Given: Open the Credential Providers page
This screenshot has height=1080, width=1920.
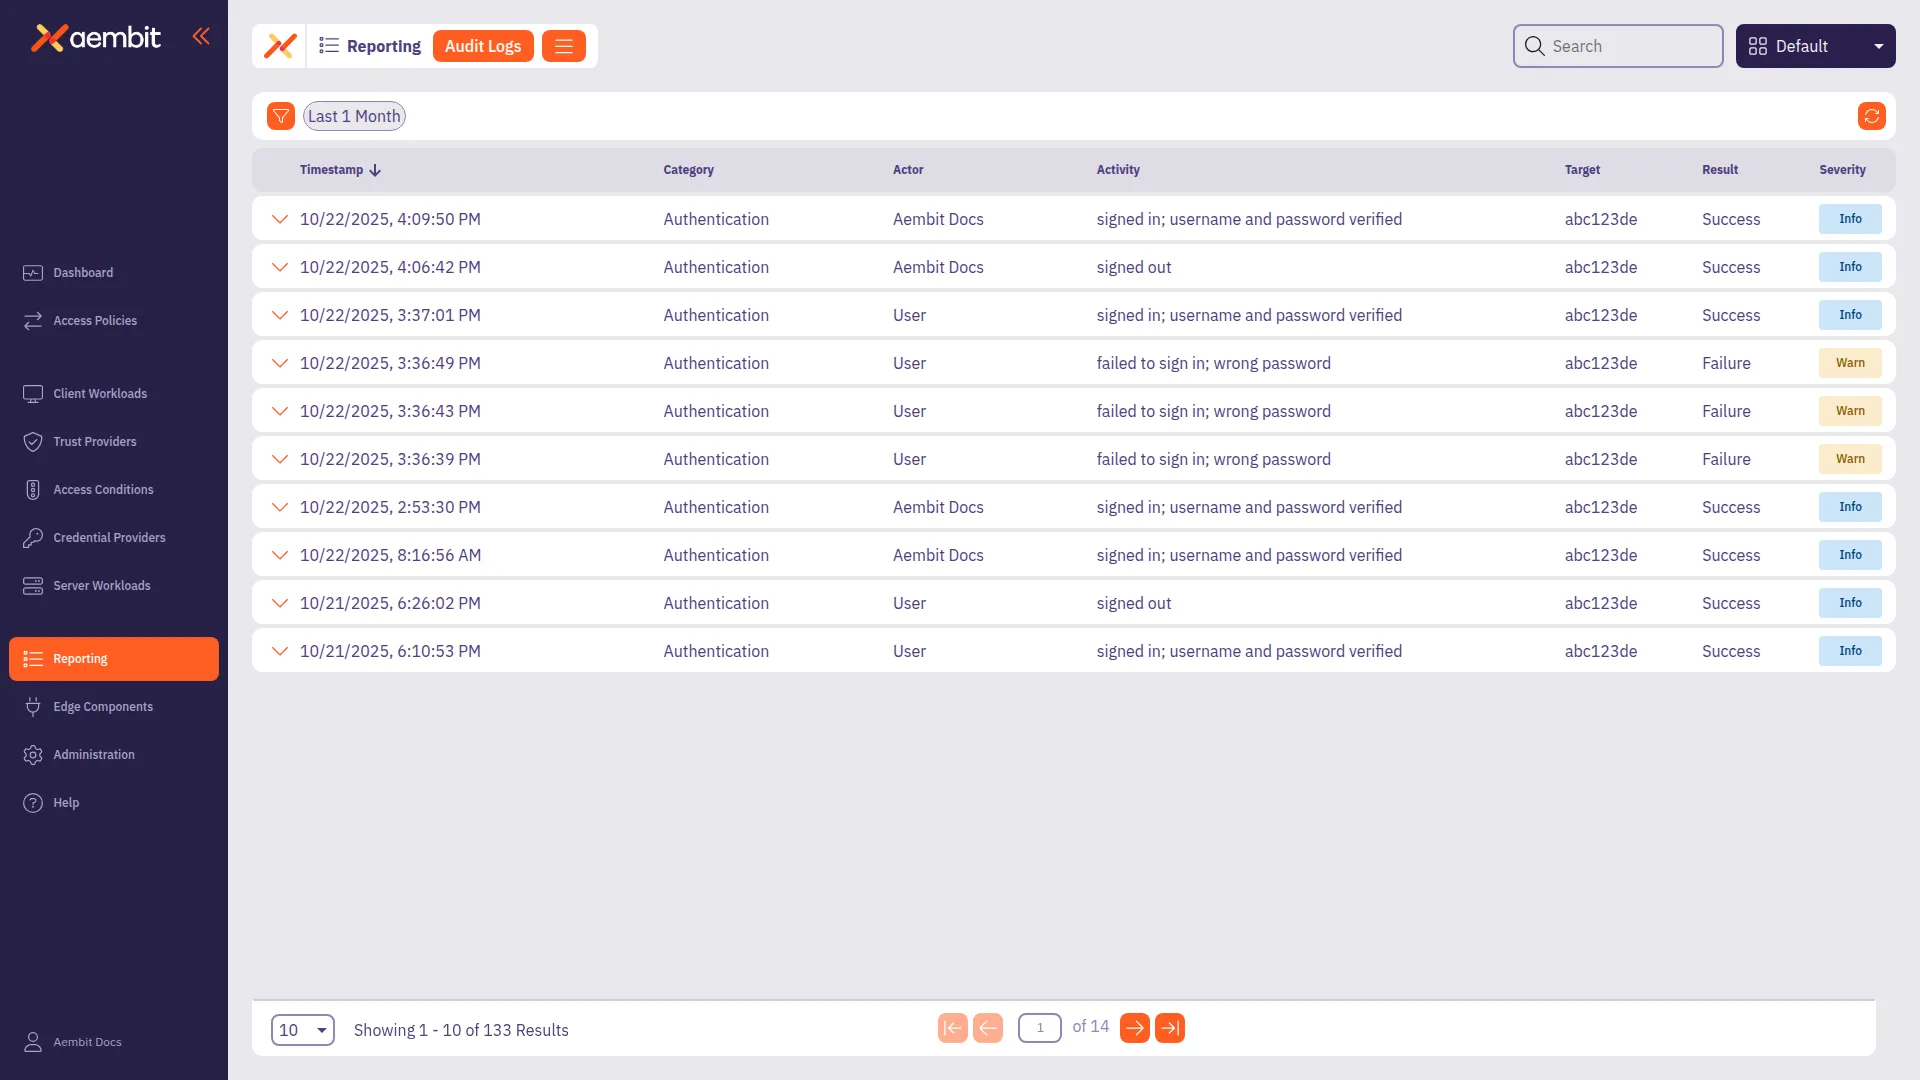Looking at the screenshot, I should pyautogui.click(x=110, y=537).
